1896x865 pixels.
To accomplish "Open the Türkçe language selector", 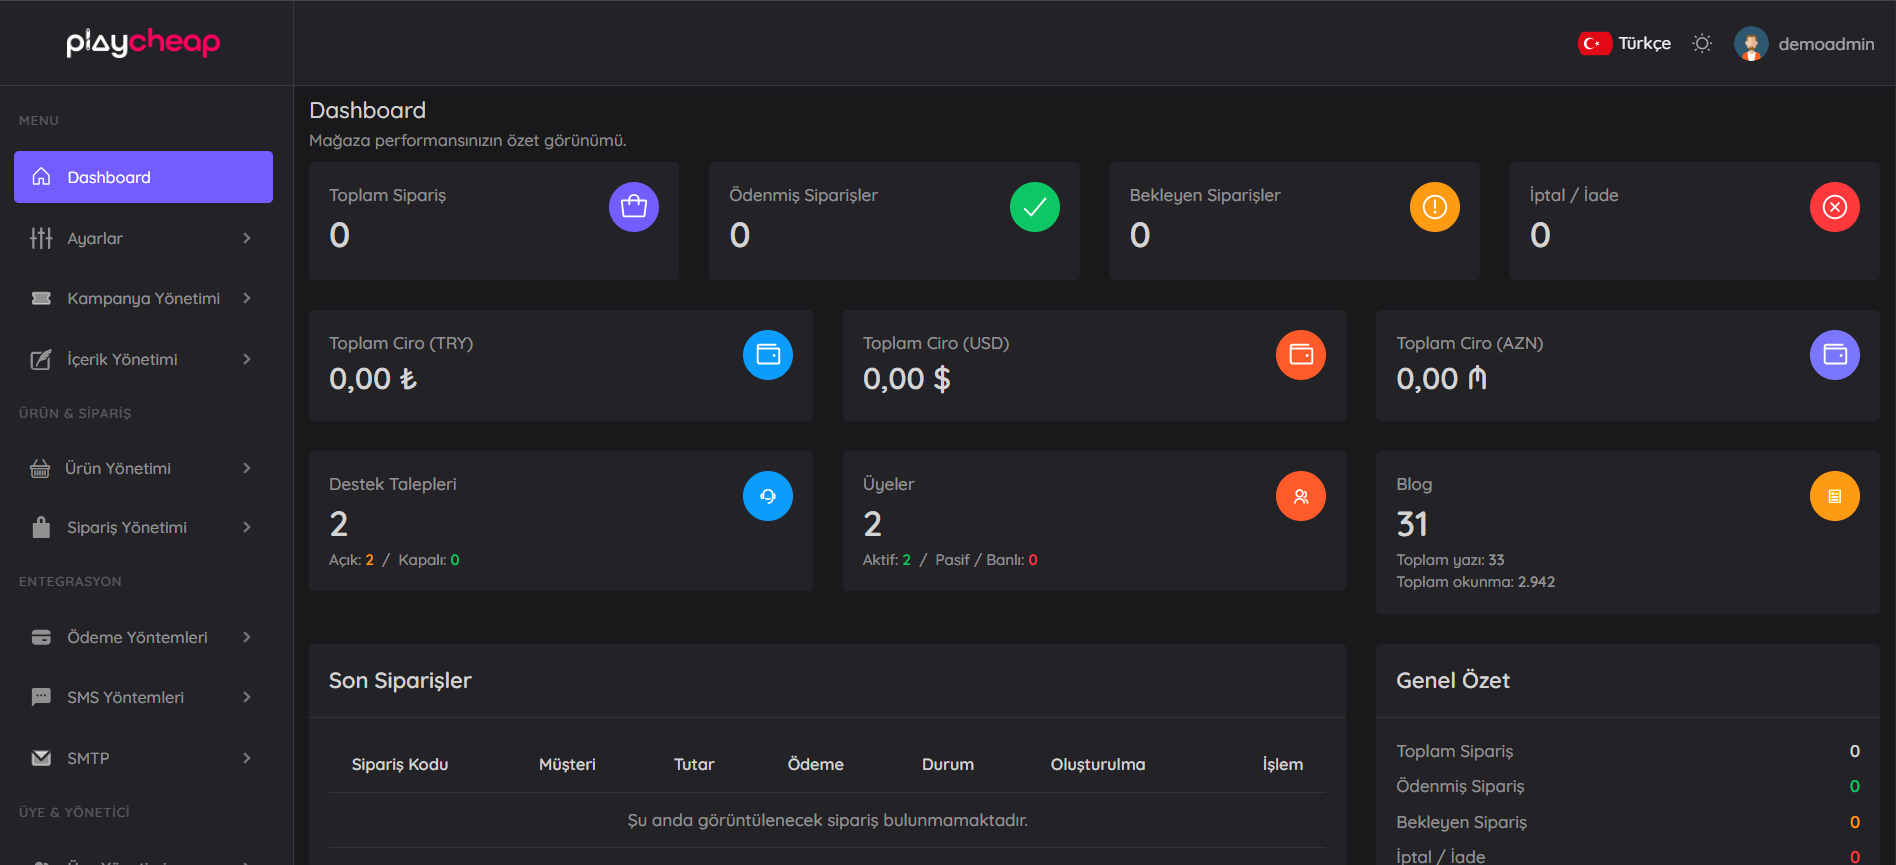I will tap(1625, 44).
